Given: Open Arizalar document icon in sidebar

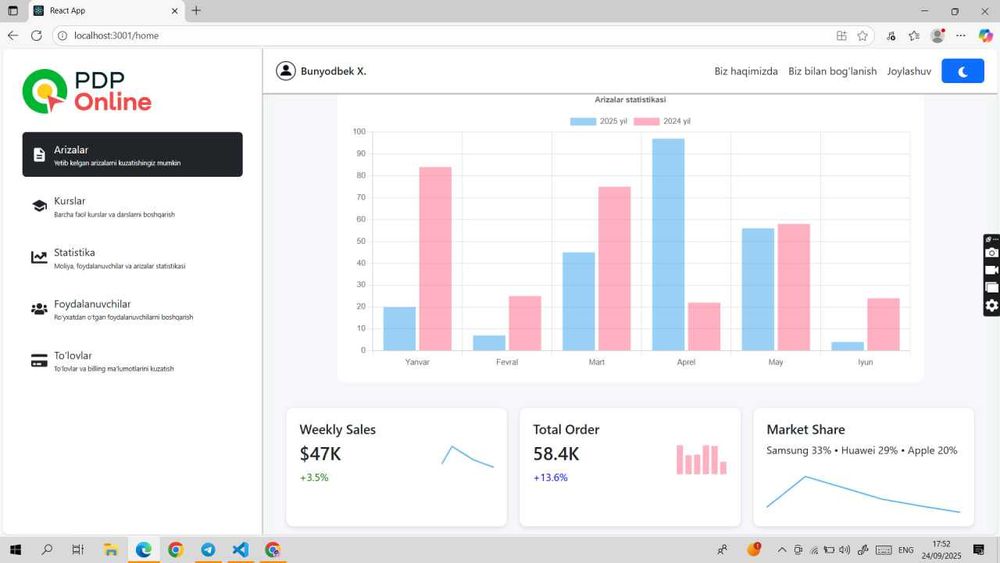Looking at the screenshot, I should click(x=39, y=154).
